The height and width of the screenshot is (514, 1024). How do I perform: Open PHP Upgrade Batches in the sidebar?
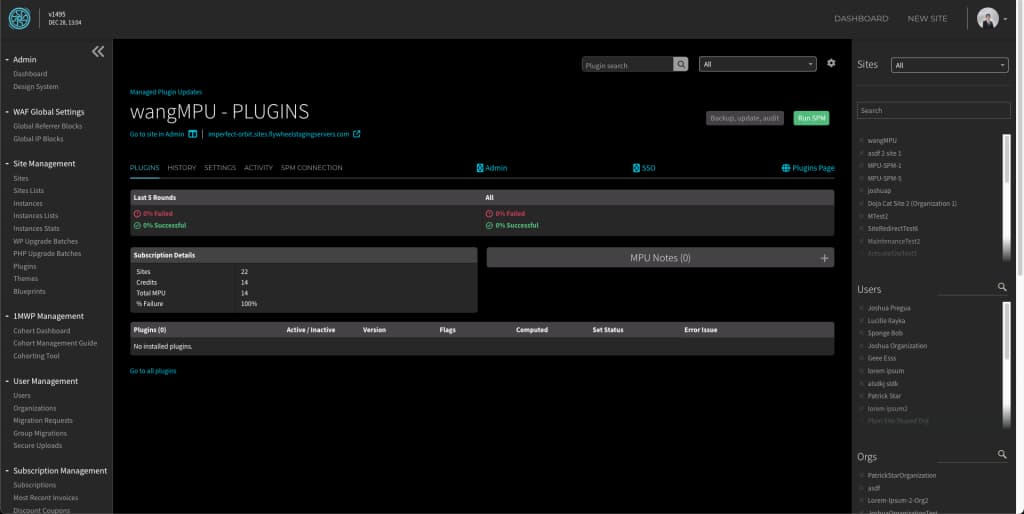[47, 253]
